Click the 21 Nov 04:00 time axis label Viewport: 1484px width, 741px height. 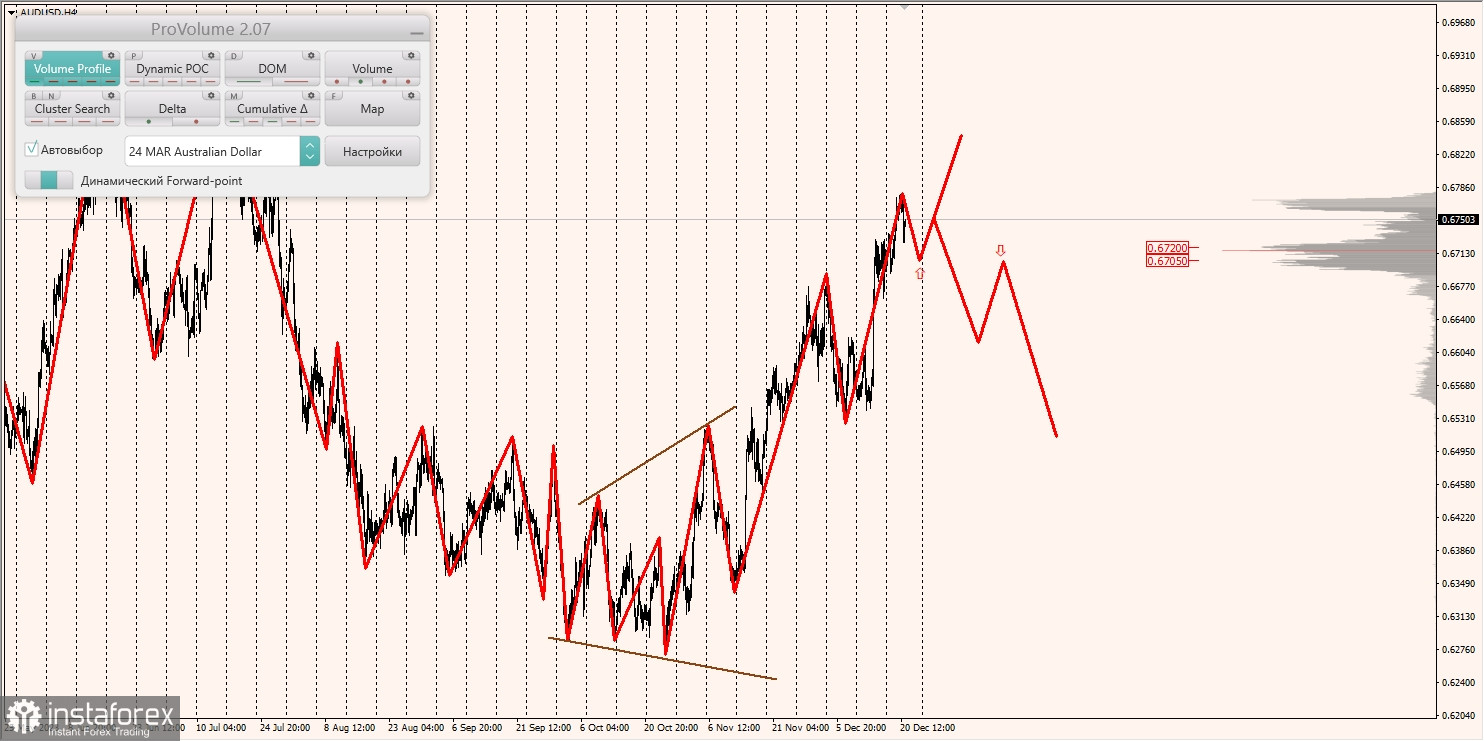(x=800, y=728)
